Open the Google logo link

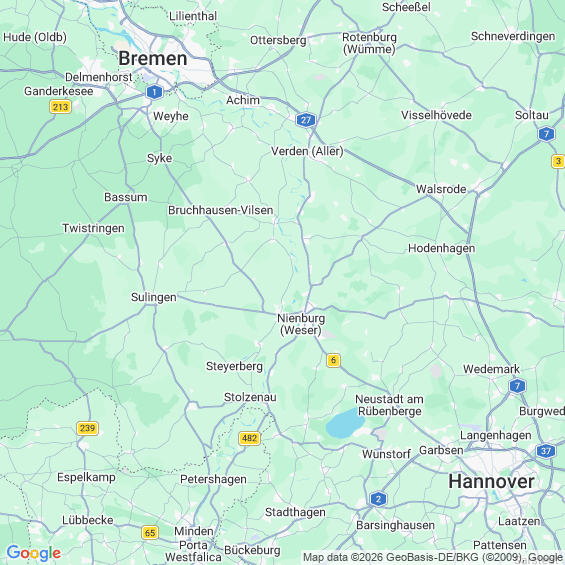pos(34,553)
